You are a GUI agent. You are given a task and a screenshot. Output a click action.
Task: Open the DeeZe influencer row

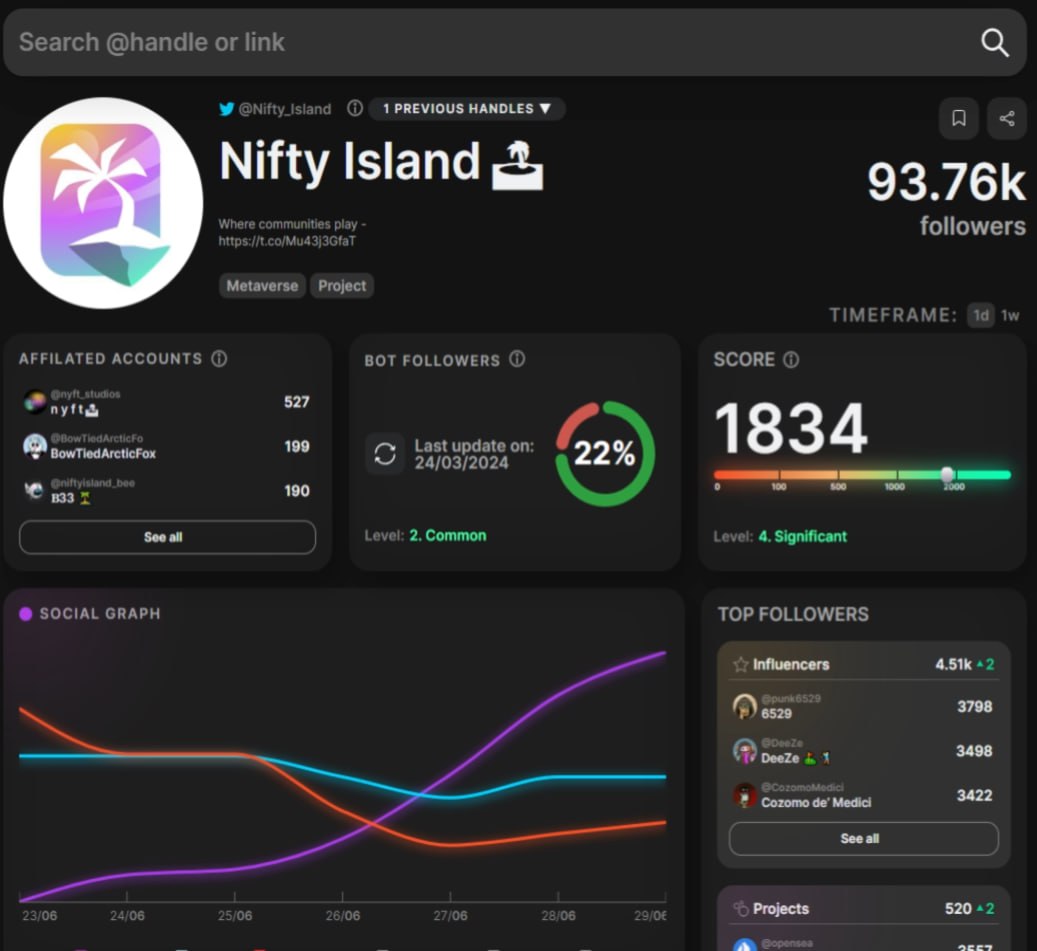[863, 751]
